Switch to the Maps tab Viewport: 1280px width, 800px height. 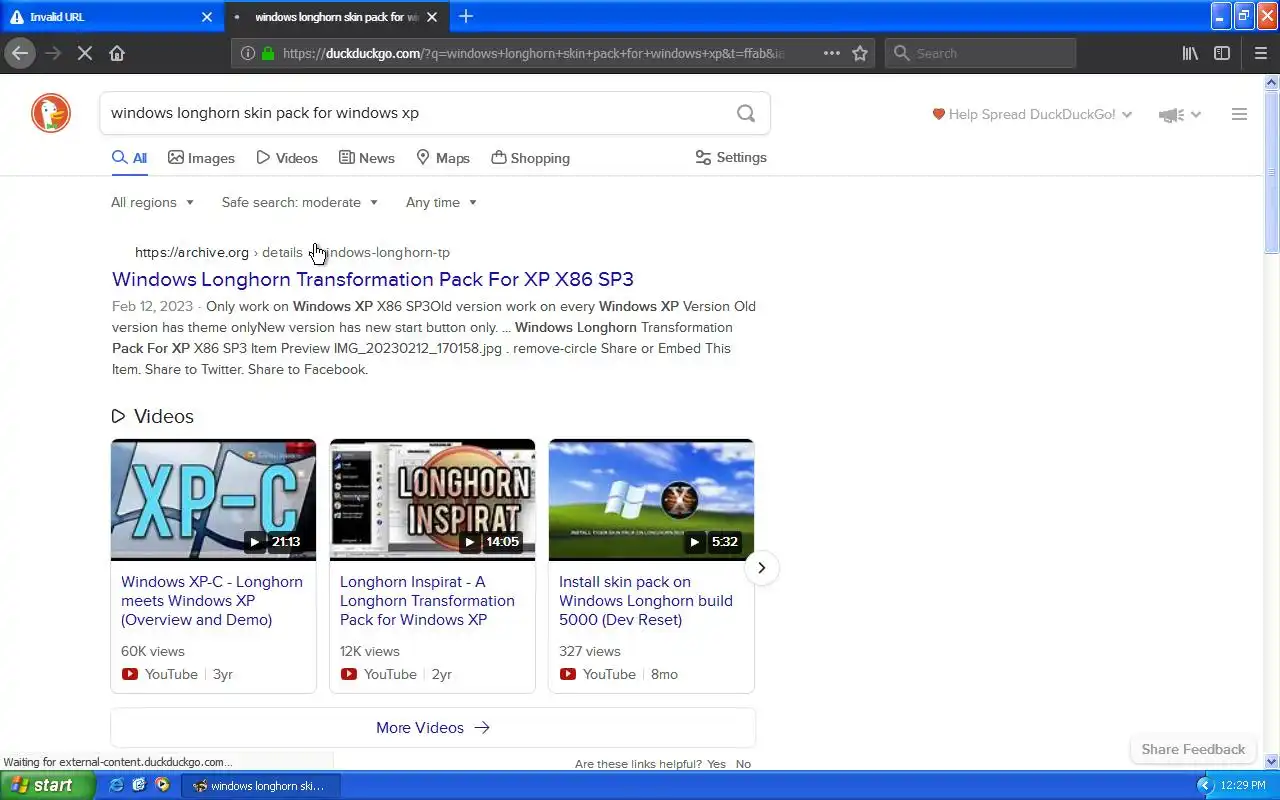click(x=443, y=158)
